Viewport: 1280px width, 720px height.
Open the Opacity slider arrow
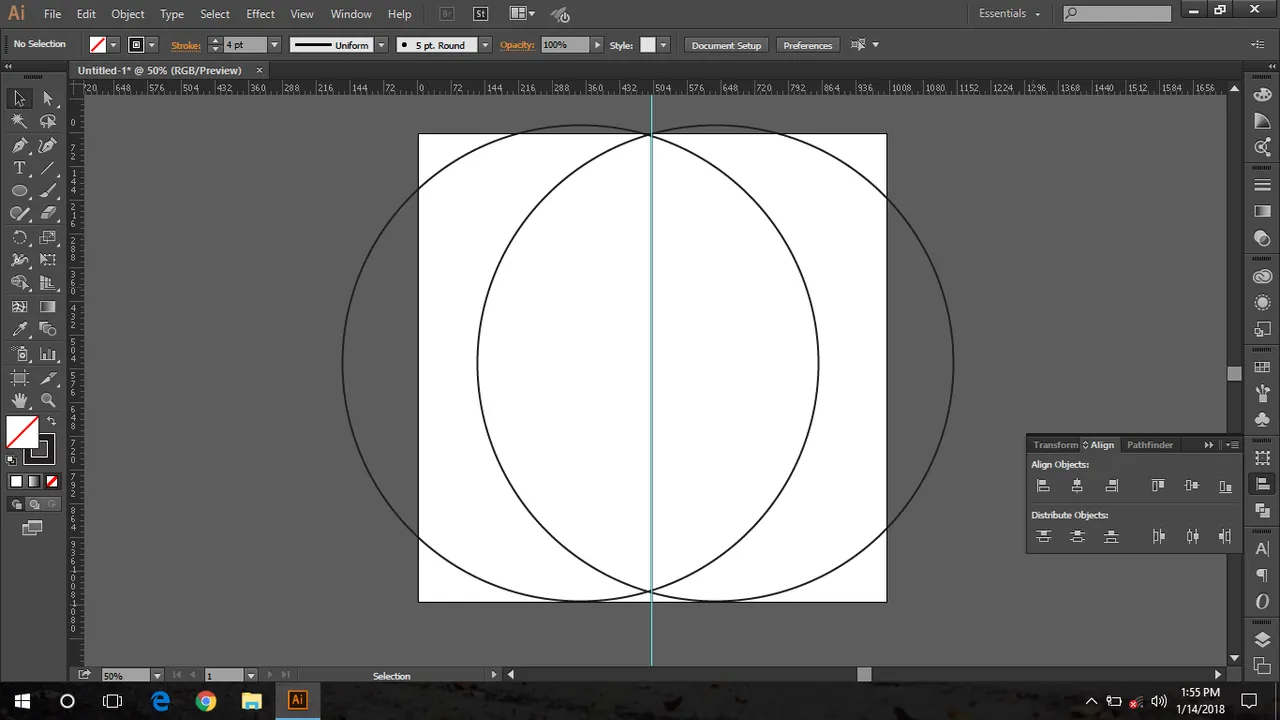pos(598,45)
